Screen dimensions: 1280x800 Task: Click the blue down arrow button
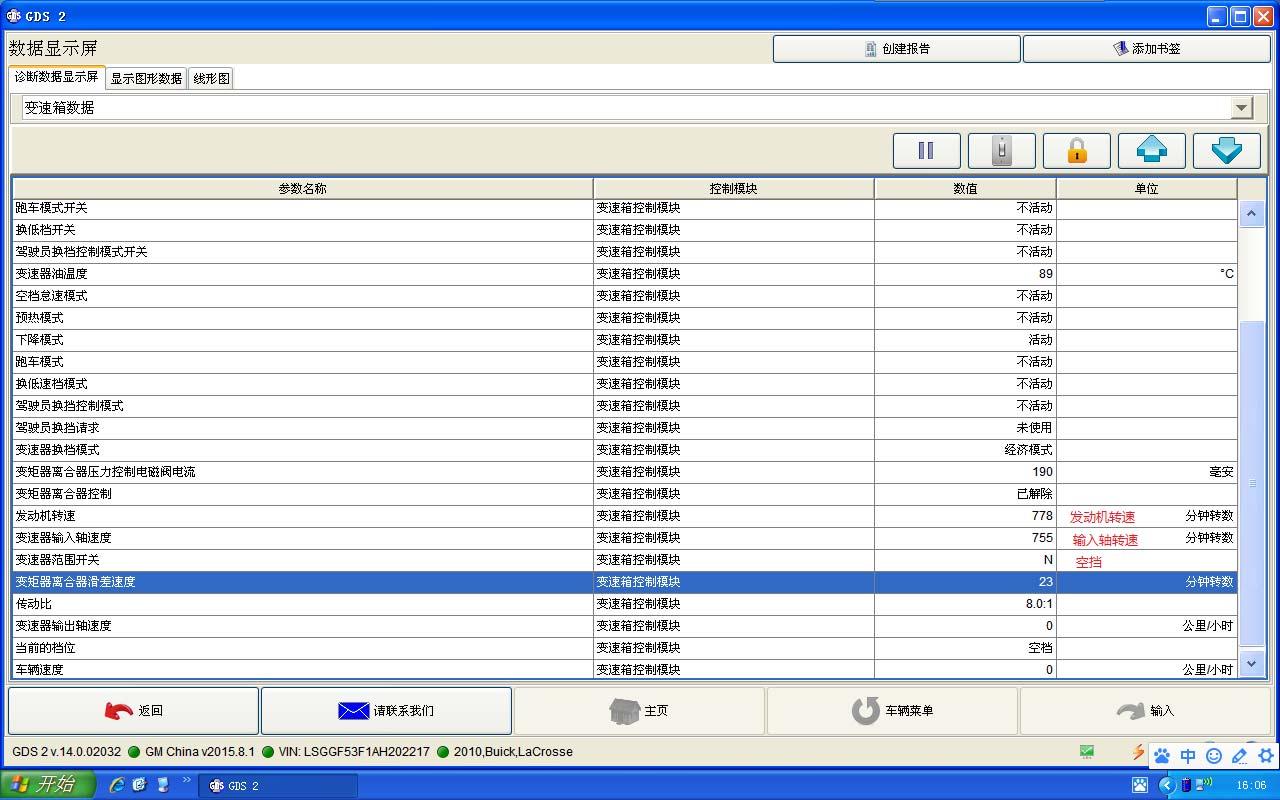[1226, 151]
